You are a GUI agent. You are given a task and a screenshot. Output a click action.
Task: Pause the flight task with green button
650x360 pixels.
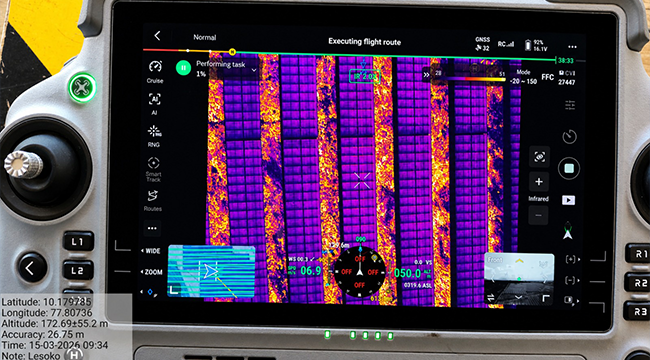[183, 68]
